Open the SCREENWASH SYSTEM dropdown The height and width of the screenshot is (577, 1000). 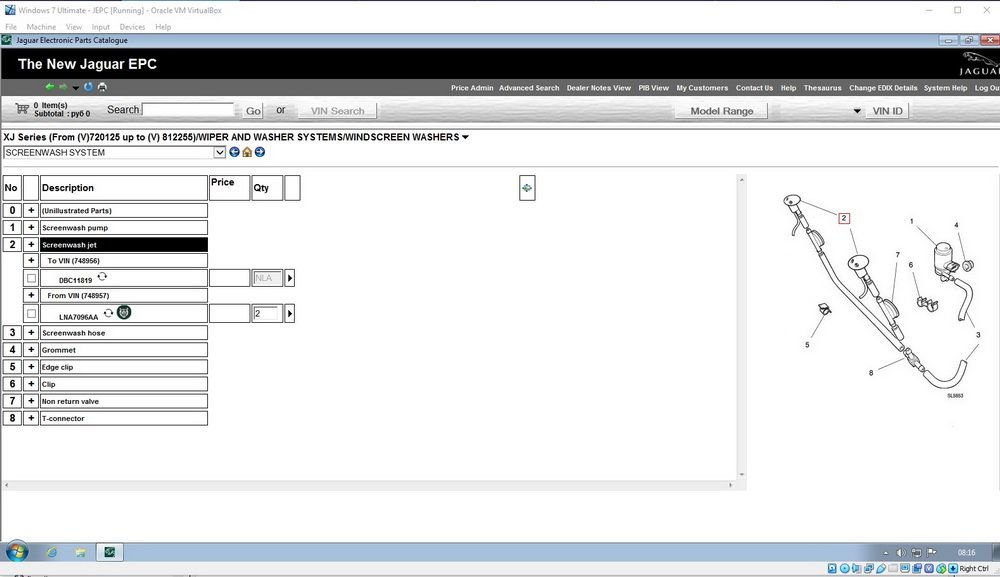click(x=220, y=153)
